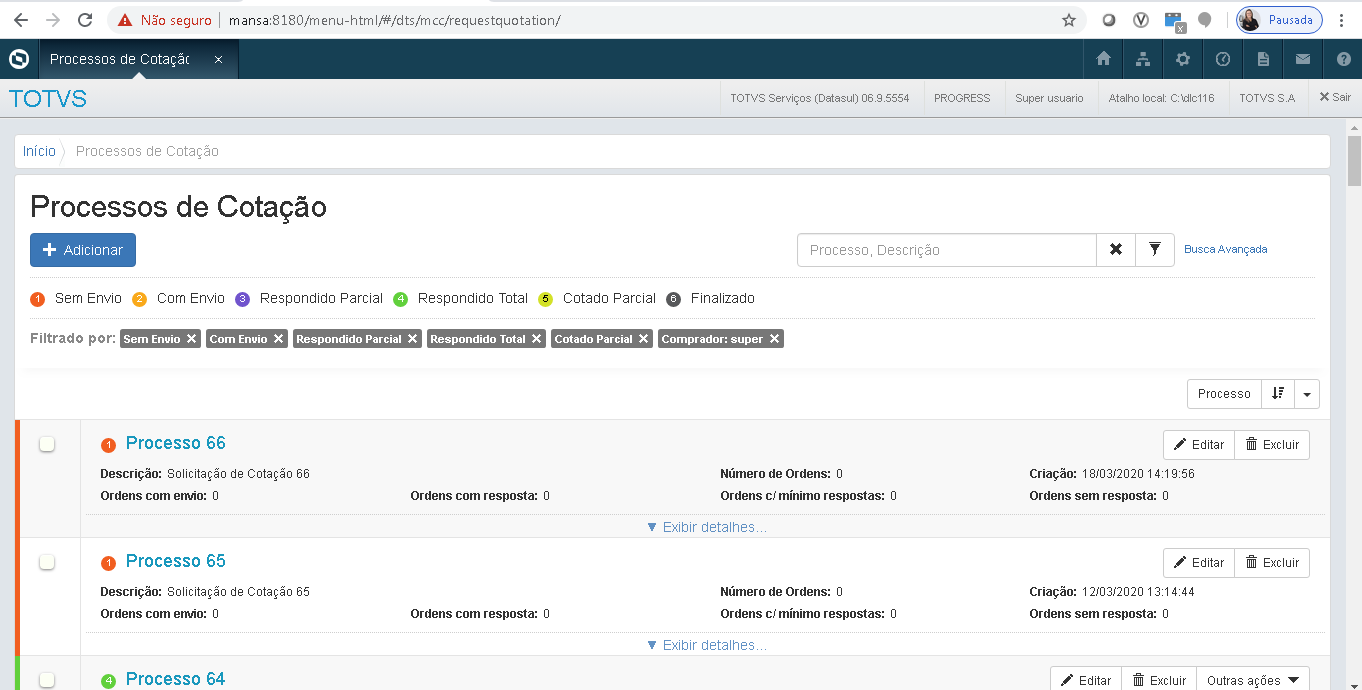Click 'Atalho local: C:\dlc116' item
The height and width of the screenshot is (690, 1362).
1161,98
